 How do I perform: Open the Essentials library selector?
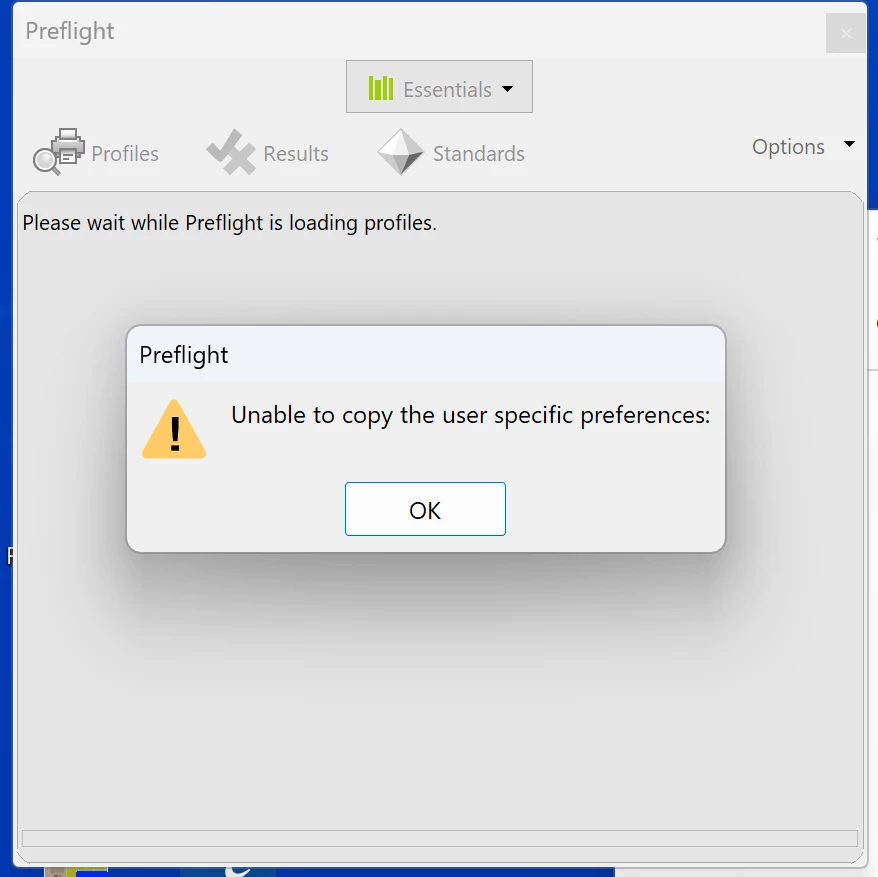439,87
